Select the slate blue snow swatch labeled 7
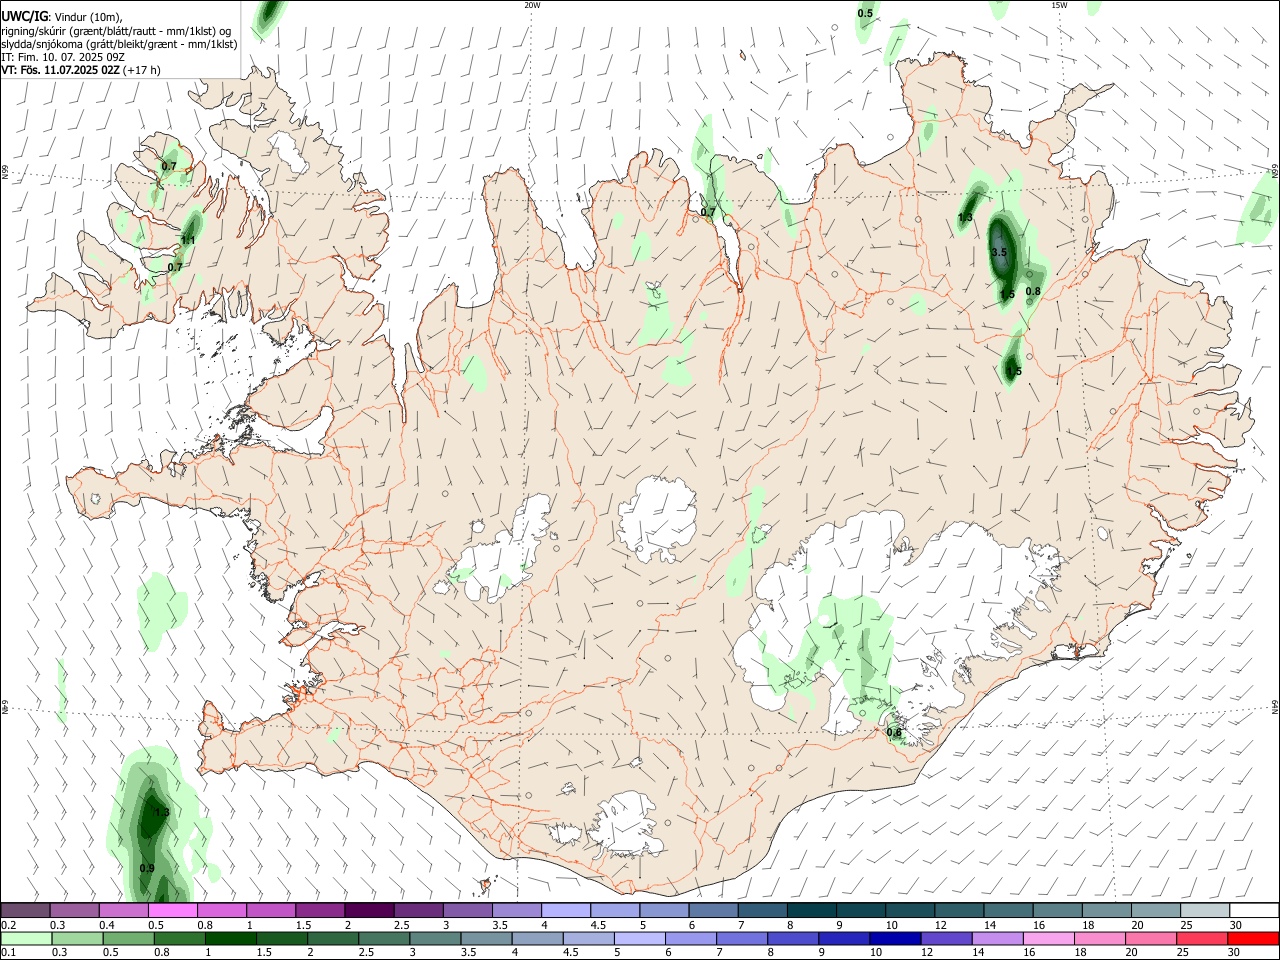This screenshot has width=1280, height=960. [762, 910]
